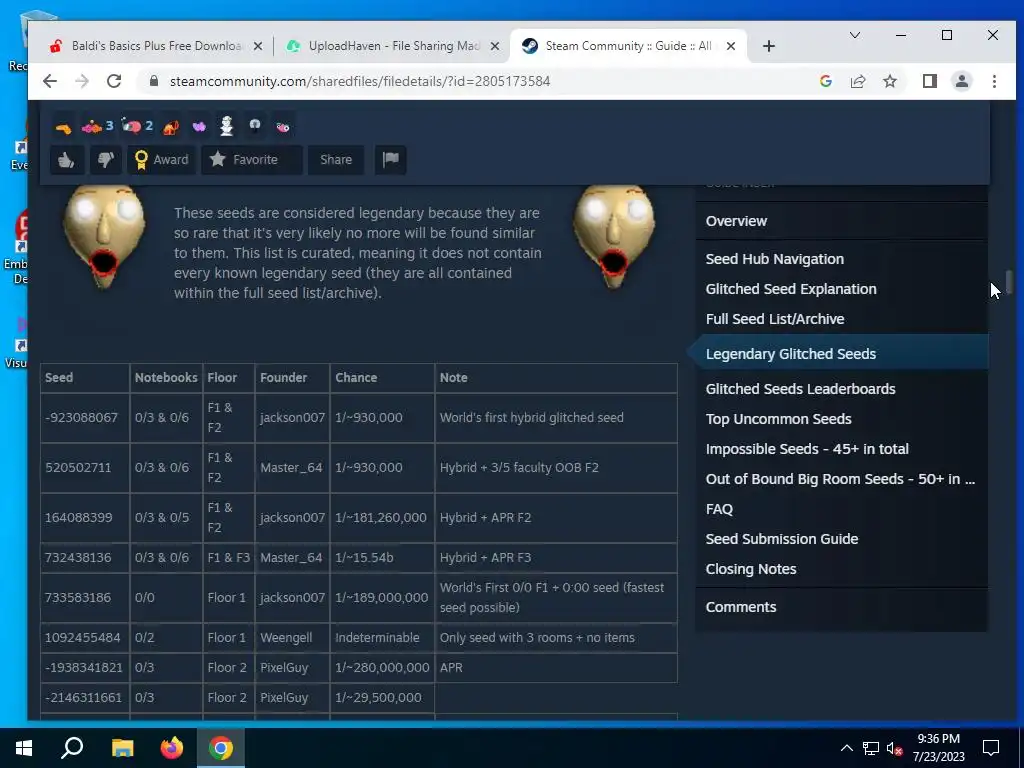This screenshot has width=1024, height=768.
Task: Click the 1/~15.54b chance cell
Action: 382,558
